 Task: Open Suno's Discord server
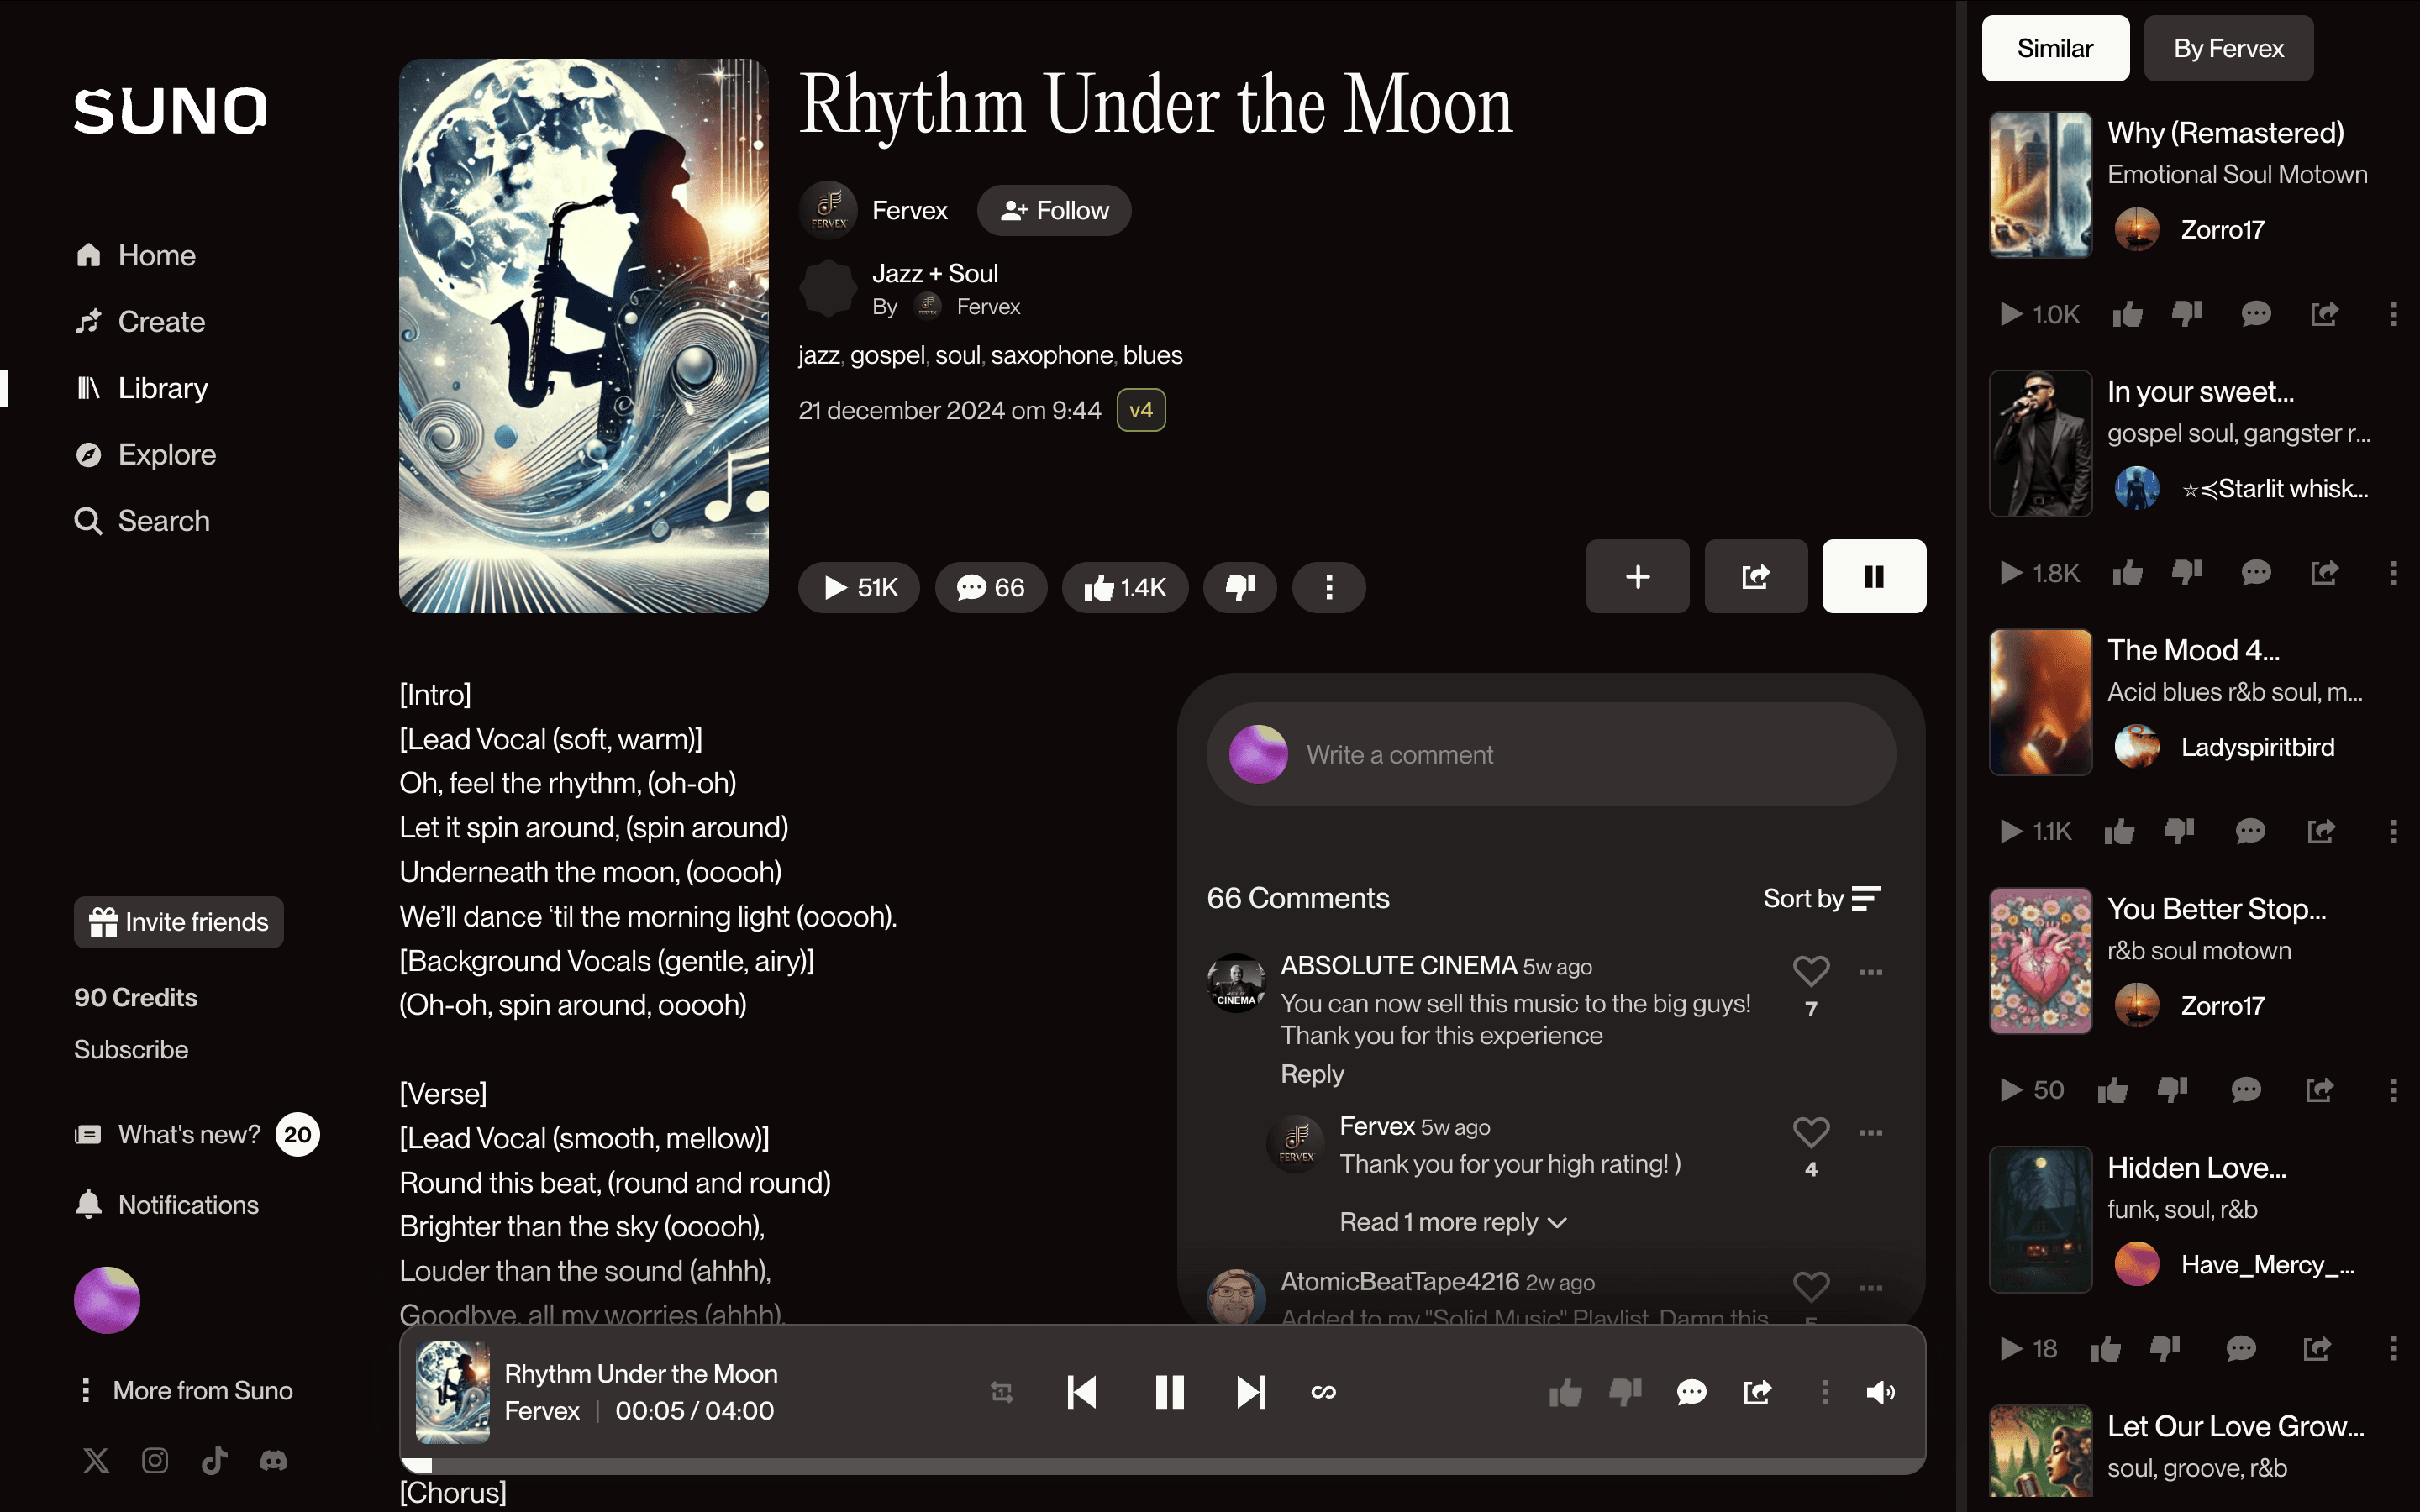tap(273, 1460)
